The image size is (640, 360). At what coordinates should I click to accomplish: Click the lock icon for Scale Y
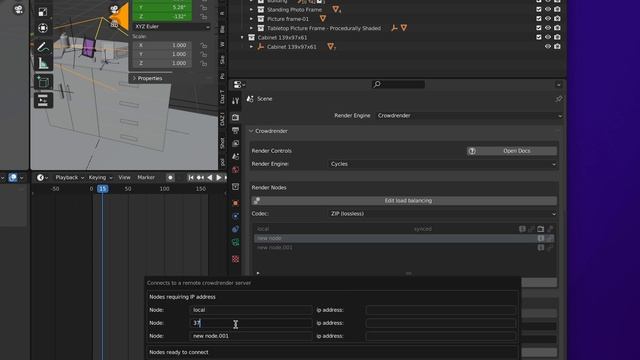pyautogui.click(x=203, y=54)
